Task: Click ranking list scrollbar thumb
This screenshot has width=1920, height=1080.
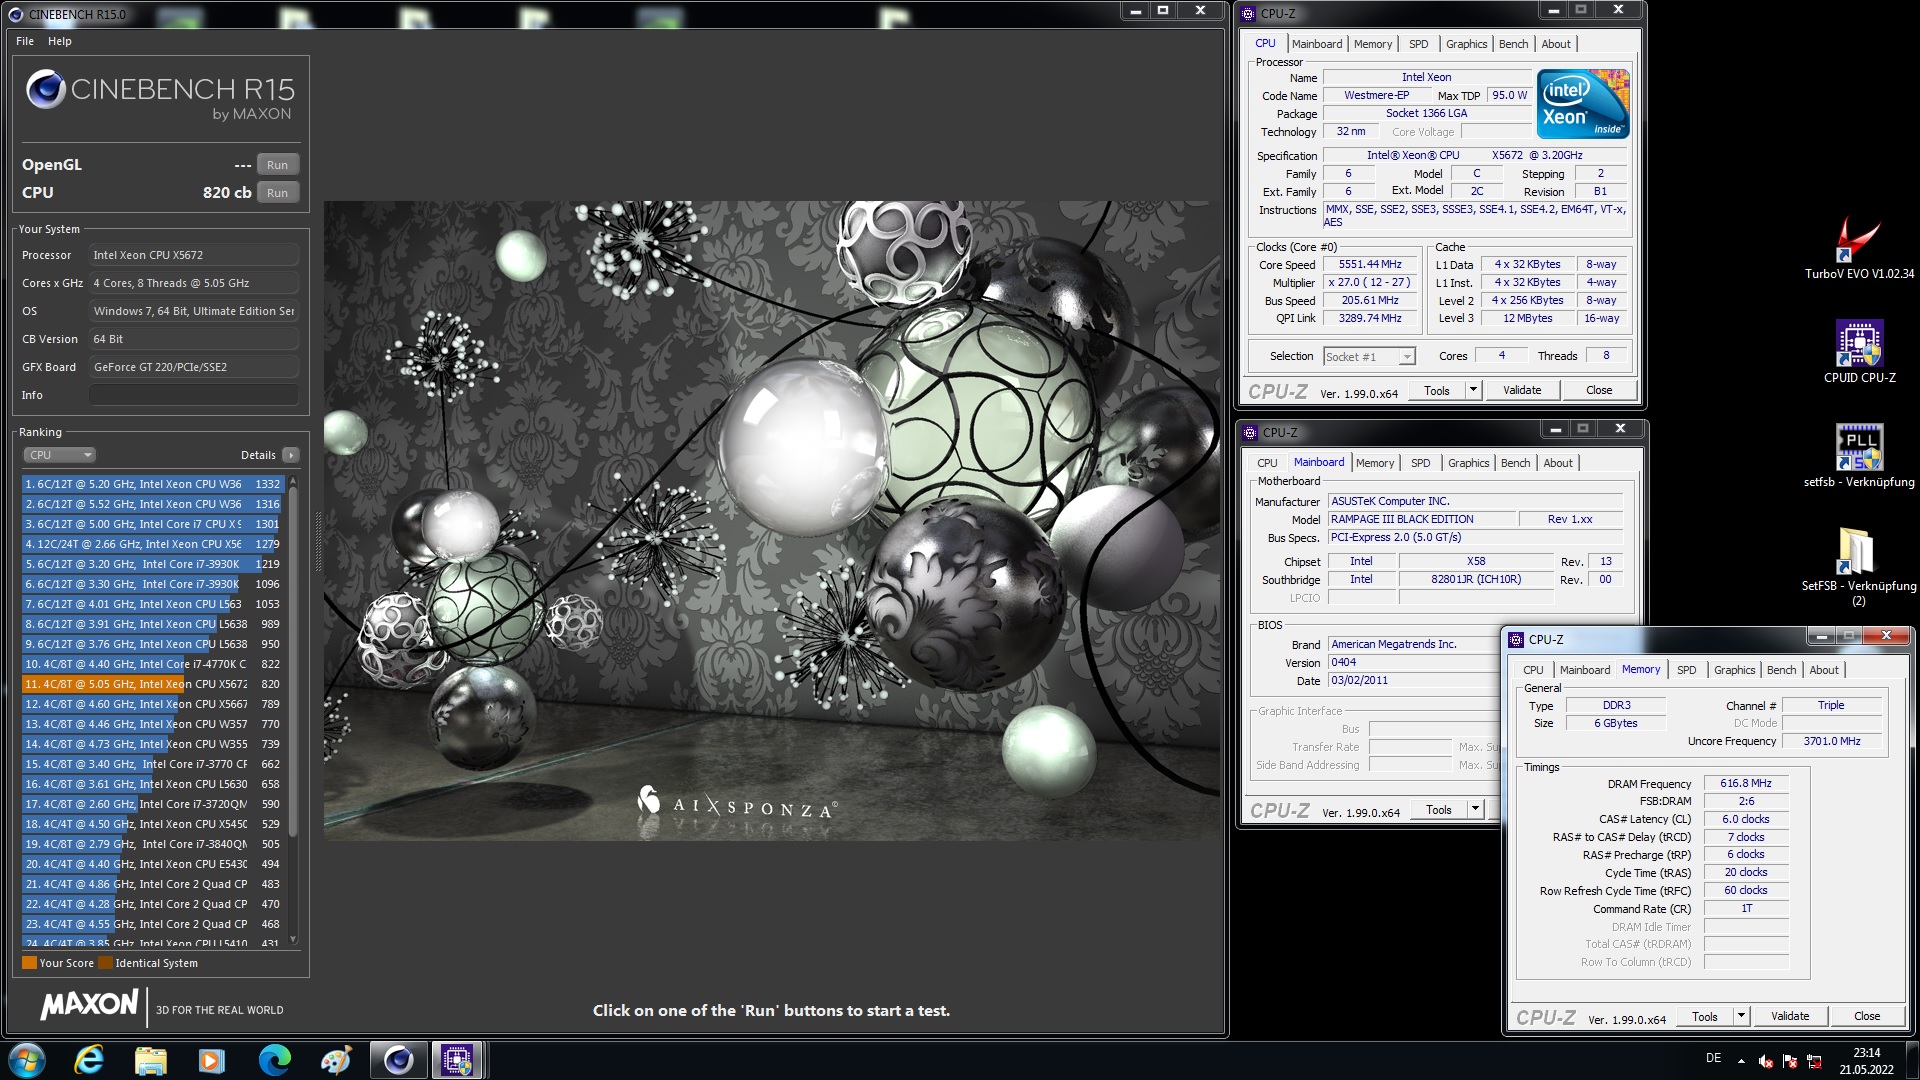Action: 293,660
